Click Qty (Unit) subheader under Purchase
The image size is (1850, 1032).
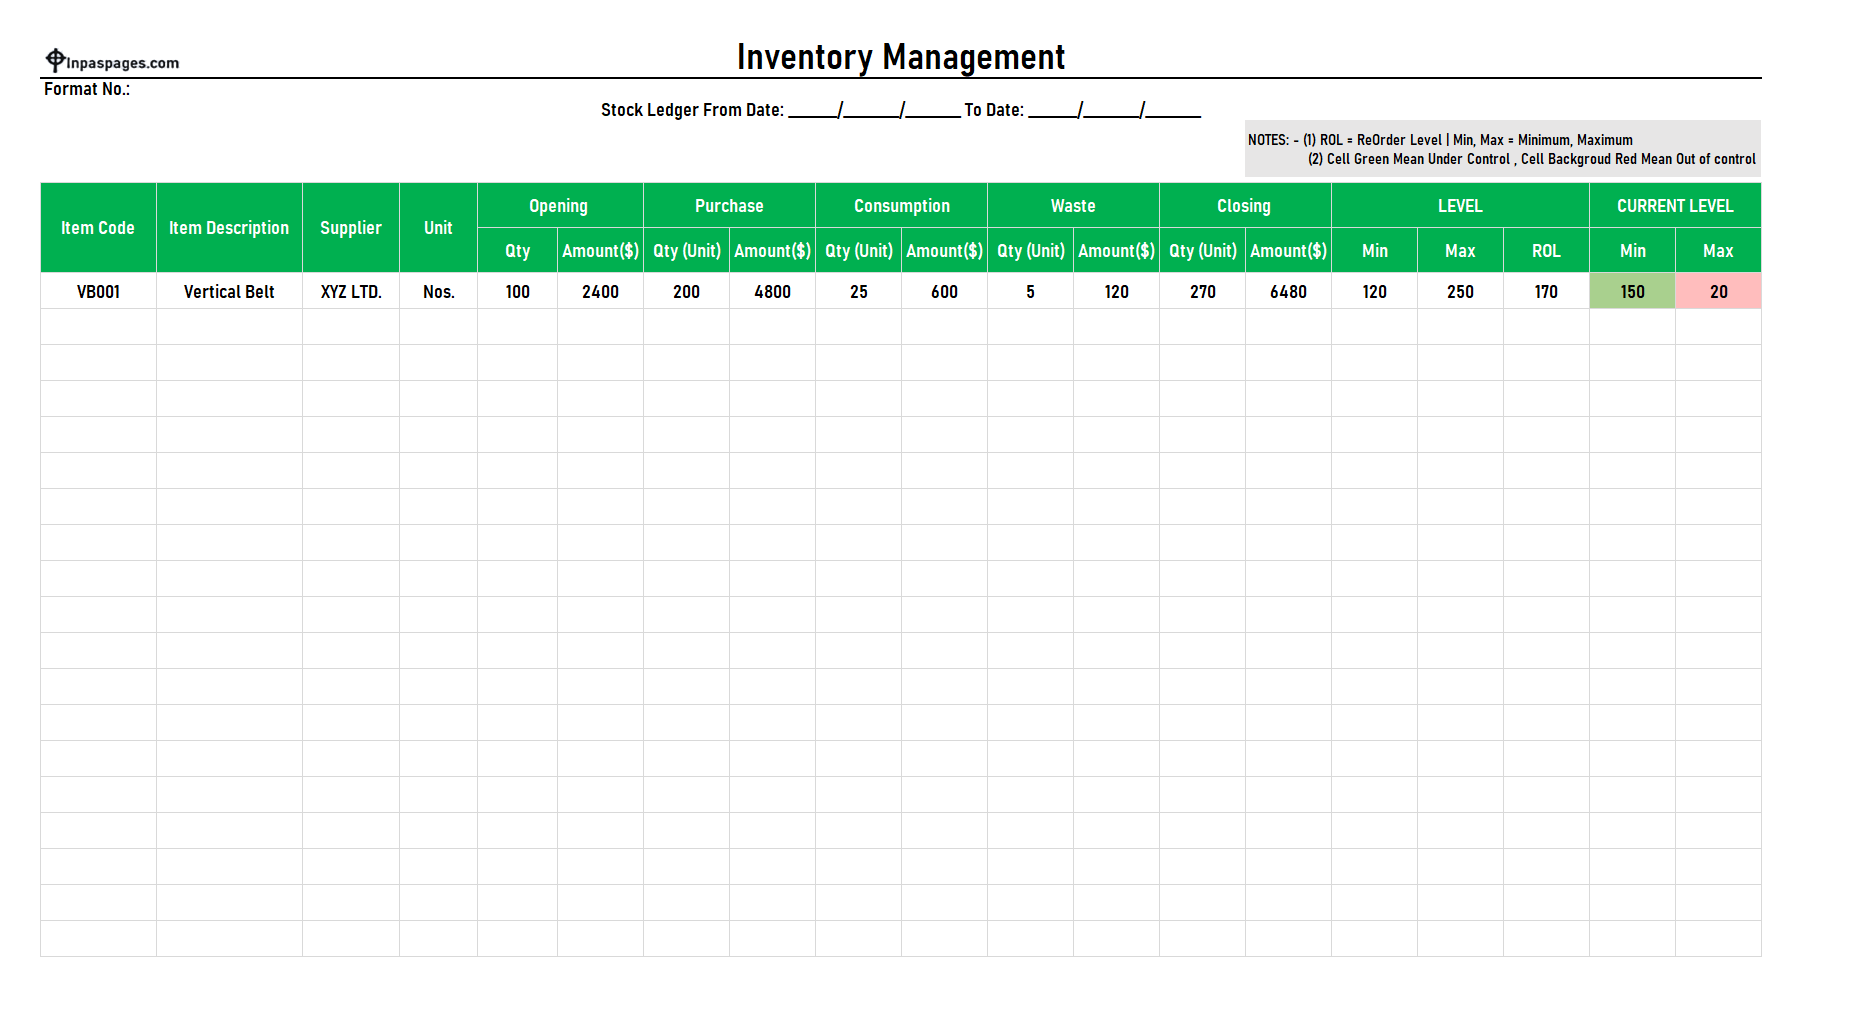point(686,250)
